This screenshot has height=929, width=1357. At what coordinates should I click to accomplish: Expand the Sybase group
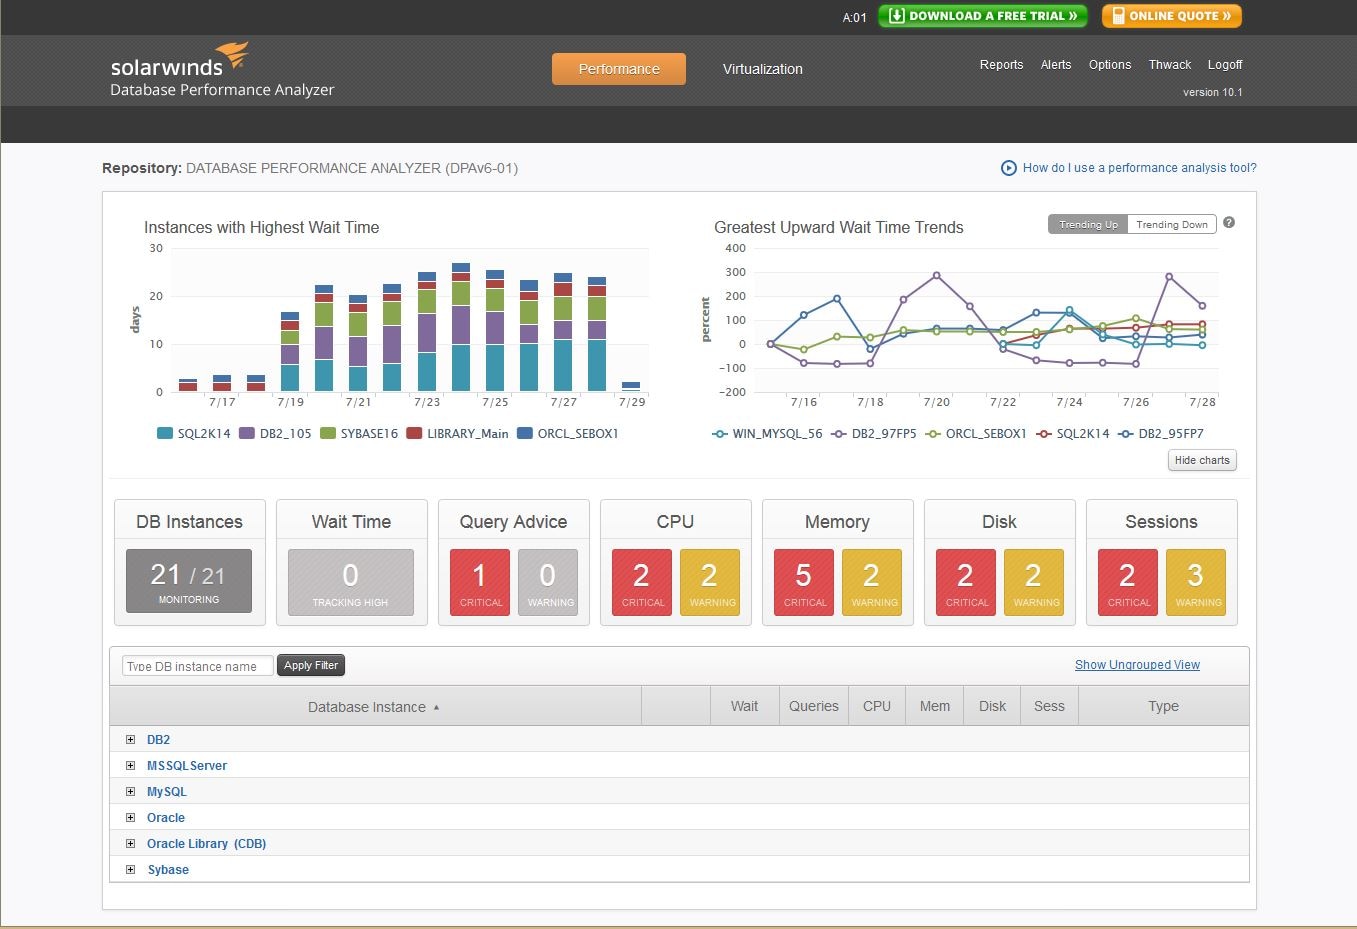pyautogui.click(x=130, y=870)
